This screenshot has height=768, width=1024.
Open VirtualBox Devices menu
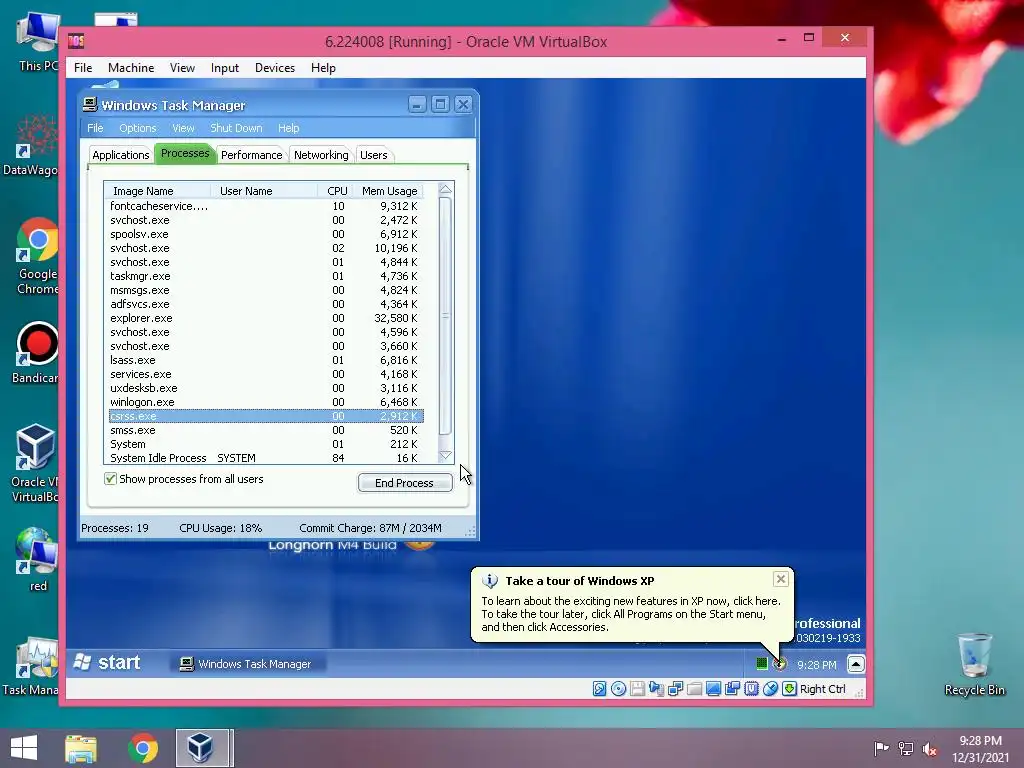[x=275, y=68]
